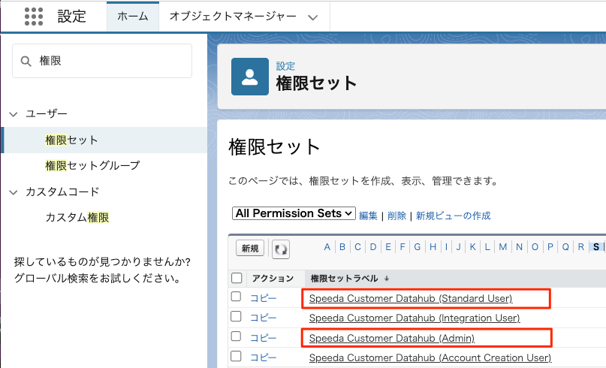The image size is (606, 368).
Task: Filter list by letter I
Action: pyautogui.click(x=446, y=247)
